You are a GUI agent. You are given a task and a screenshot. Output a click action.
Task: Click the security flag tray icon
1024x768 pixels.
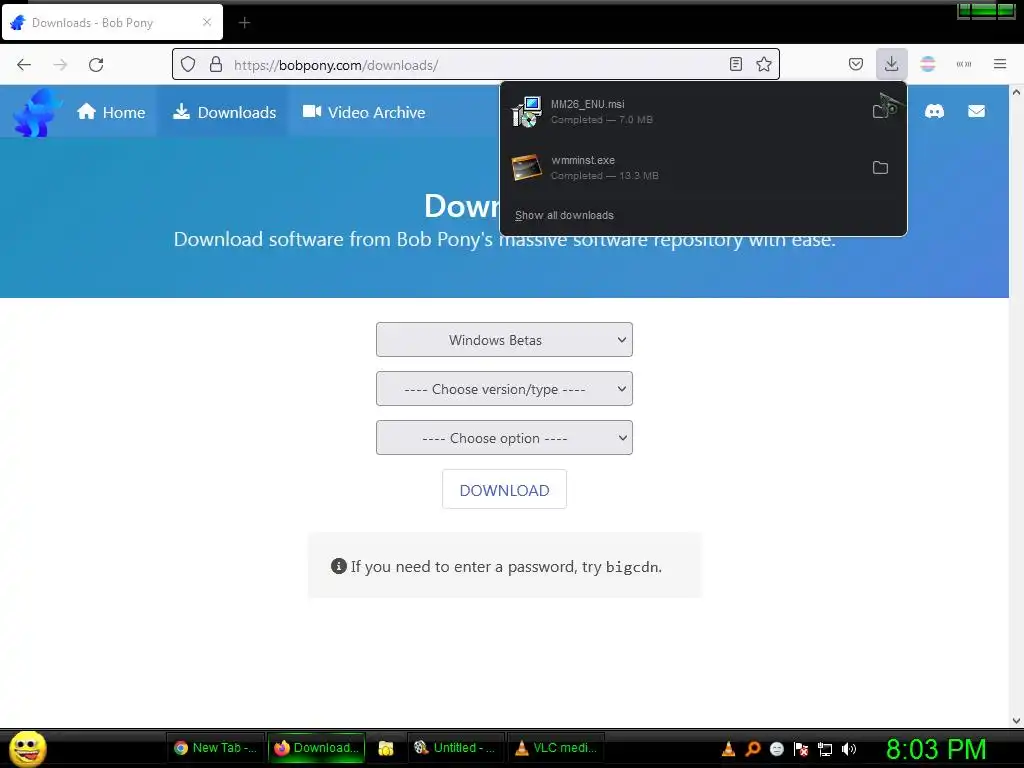801,749
